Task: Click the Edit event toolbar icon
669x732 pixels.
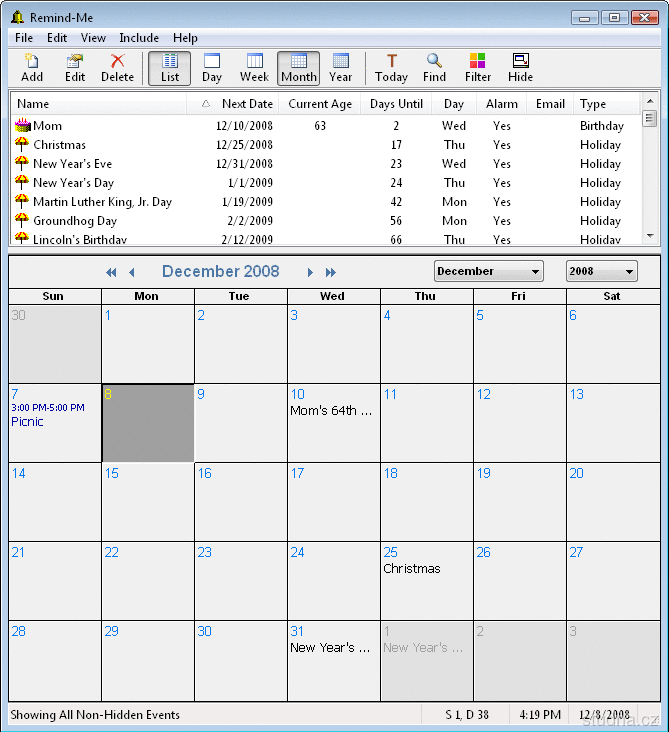Action: 75,67
